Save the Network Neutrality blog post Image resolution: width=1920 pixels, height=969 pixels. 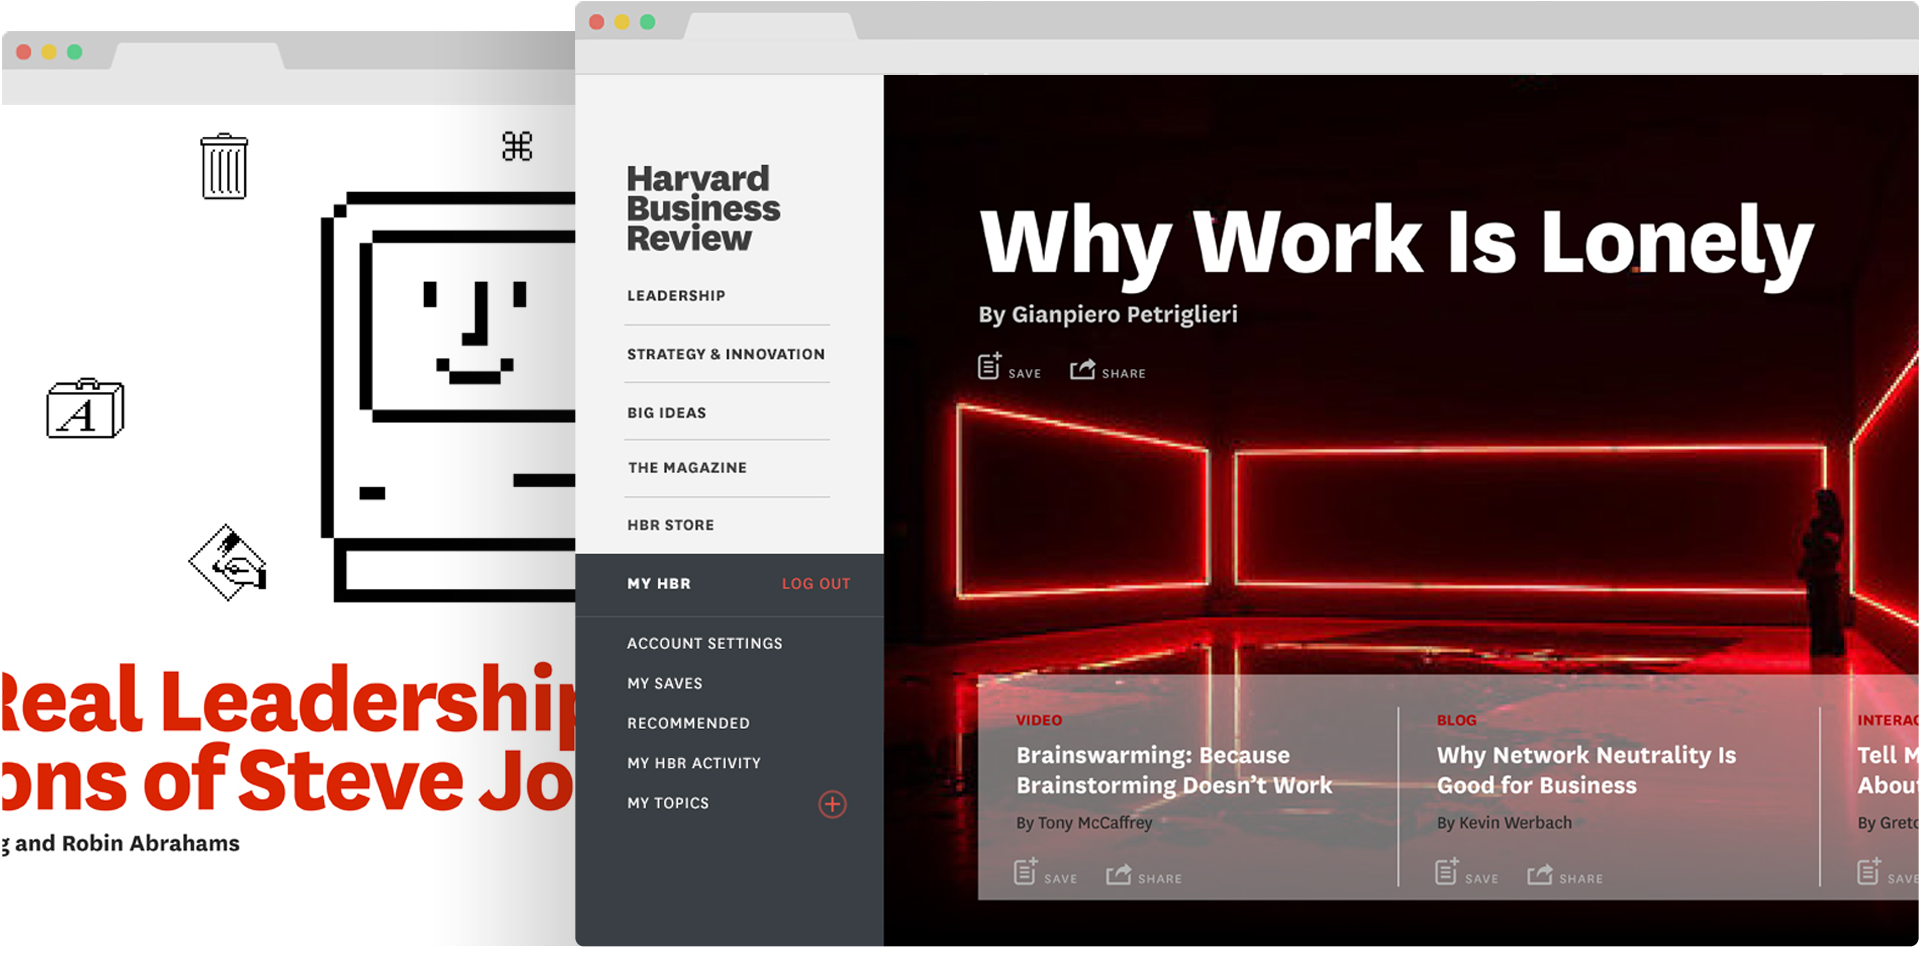tap(1447, 872)
